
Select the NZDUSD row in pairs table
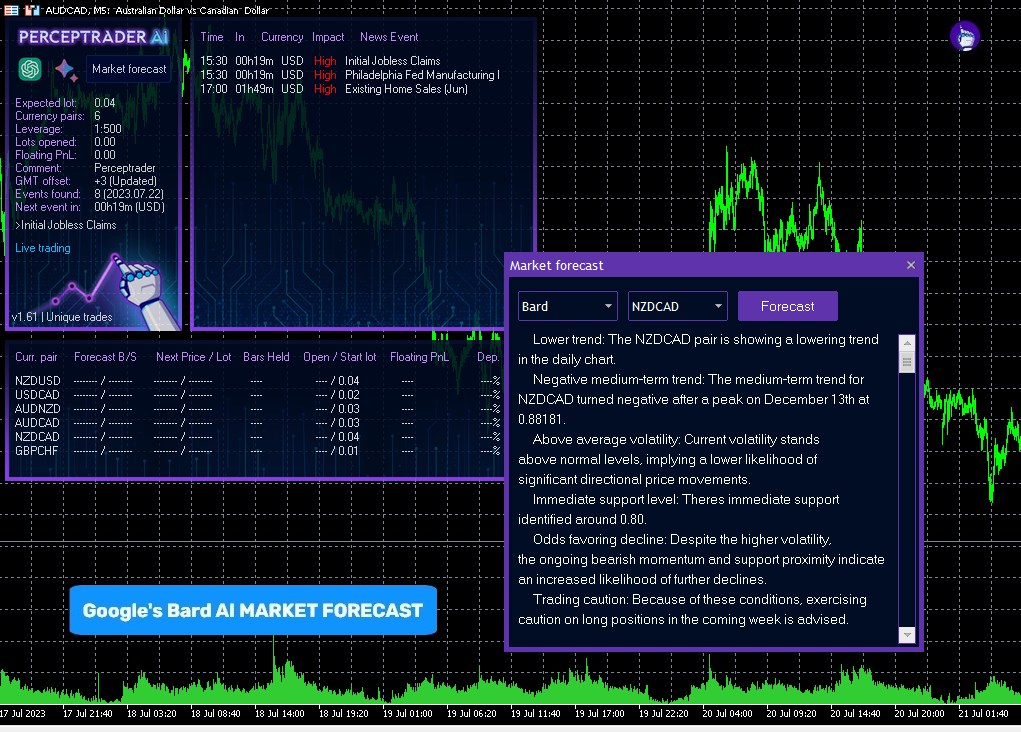(x=38, y=381)
